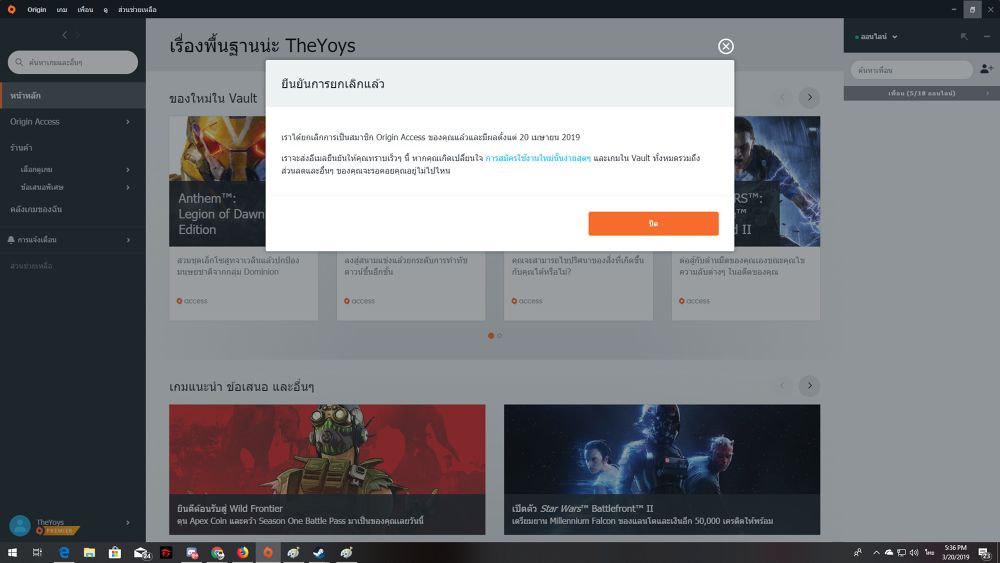Screen dimensions: 1000x563
Task: Click the Origin logo in the top-left corner
Action: (11, 9)
